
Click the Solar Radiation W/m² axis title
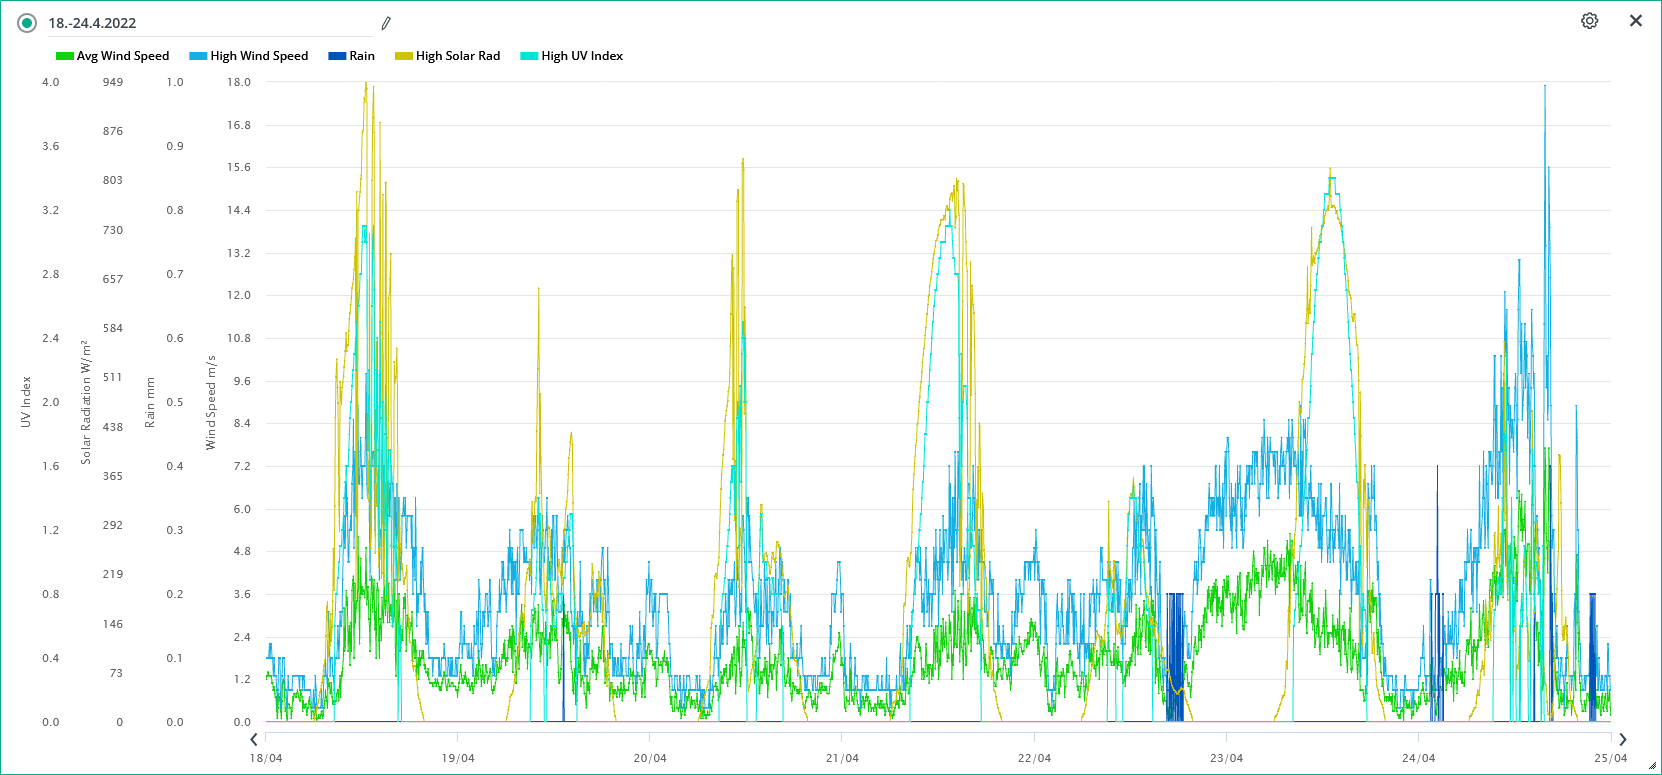86,402
